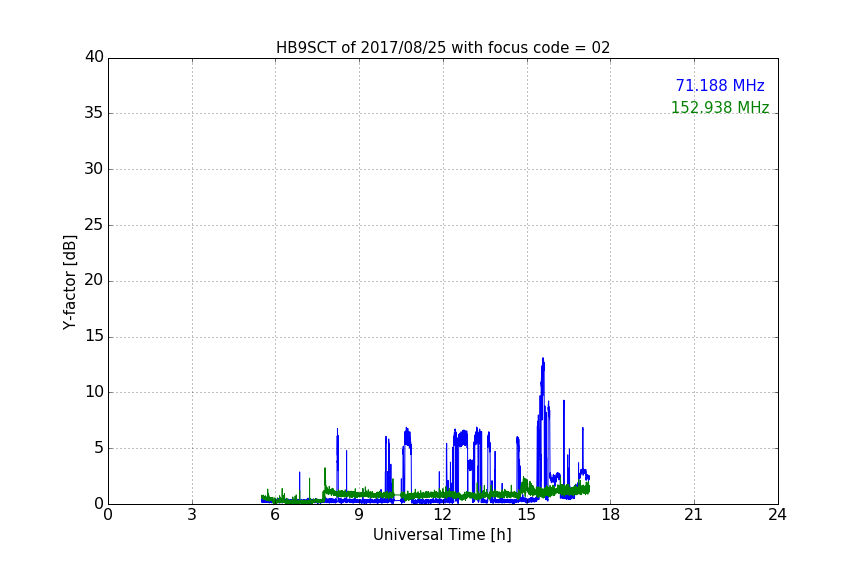Click the x-axis tick value 6
Viewport: 864px width, 576px height.
pyautogui.click(x=275, y=515)
